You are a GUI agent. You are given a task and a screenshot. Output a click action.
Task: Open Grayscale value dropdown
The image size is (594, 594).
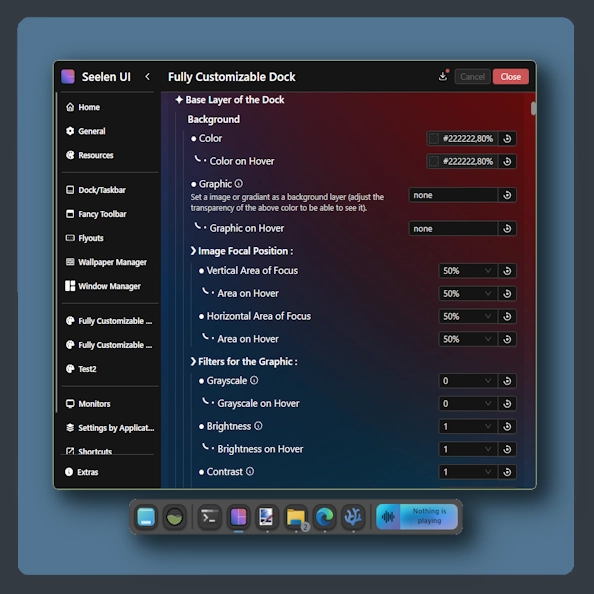click(x=468, y=381)
